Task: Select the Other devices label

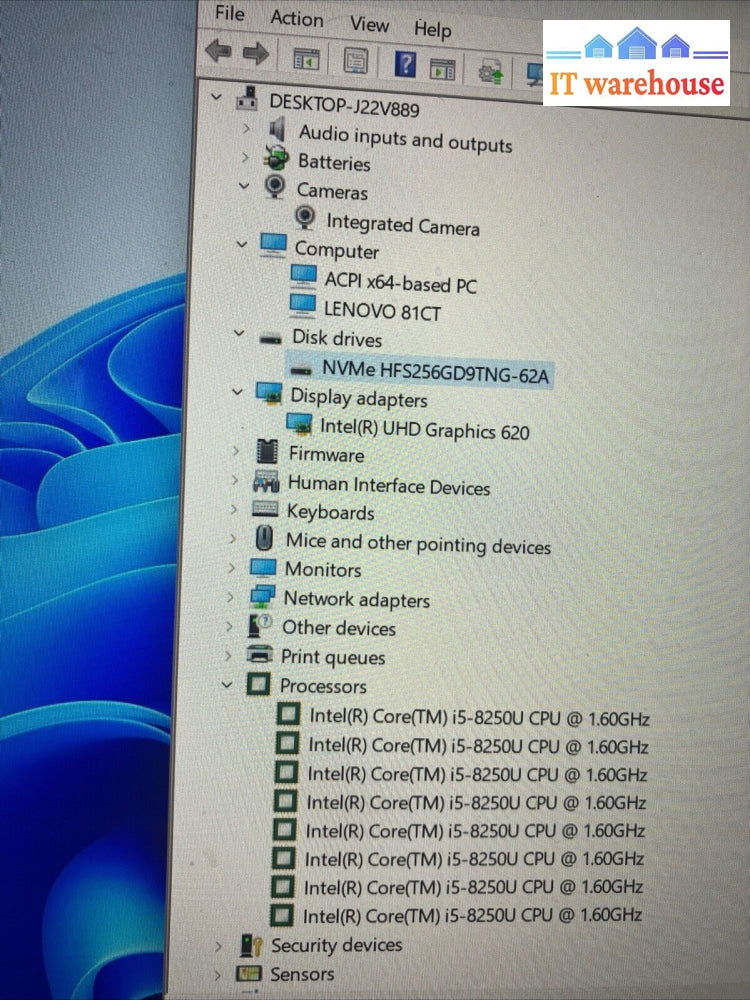Action: pyautogui.click(x=339, y=628)
